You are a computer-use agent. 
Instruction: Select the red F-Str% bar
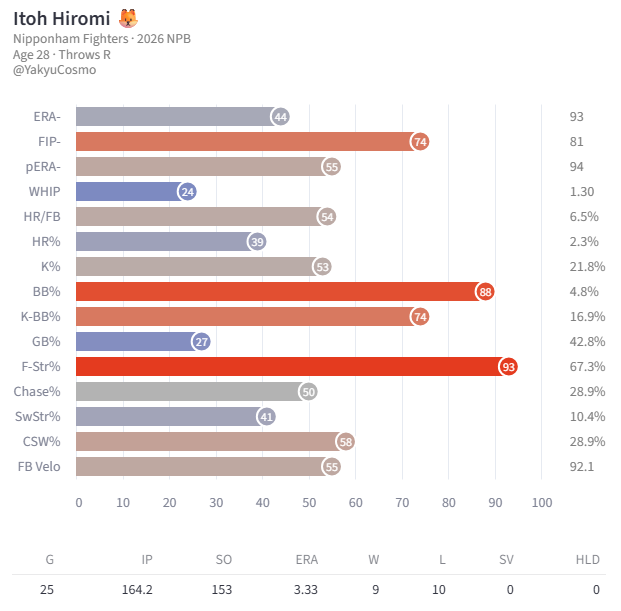click(x=292, y=367)
